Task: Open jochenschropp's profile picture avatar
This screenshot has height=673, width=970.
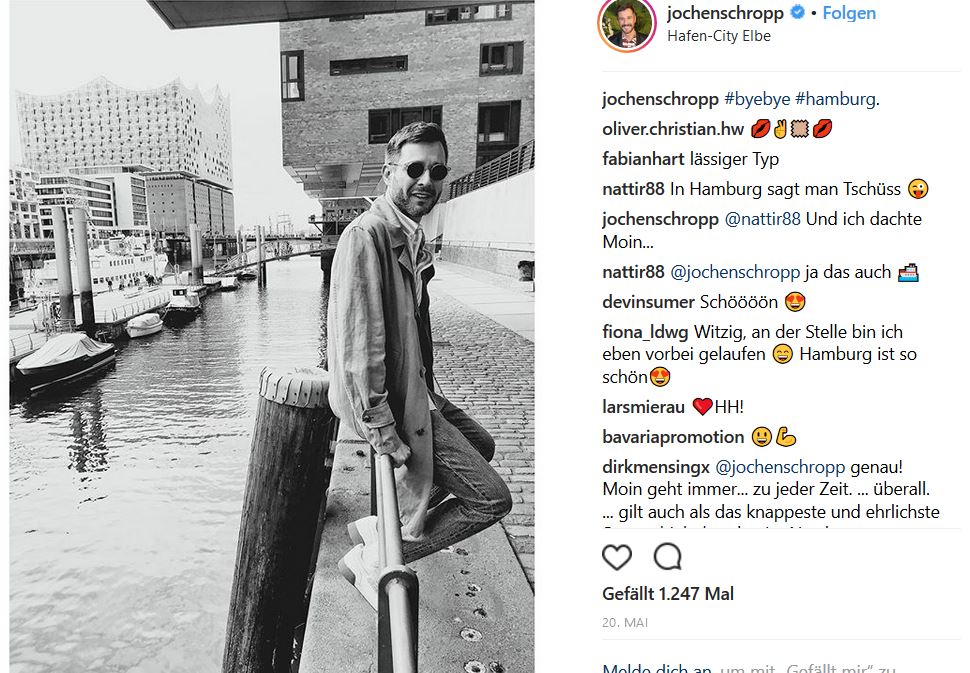Action: [x=627, y=24]
